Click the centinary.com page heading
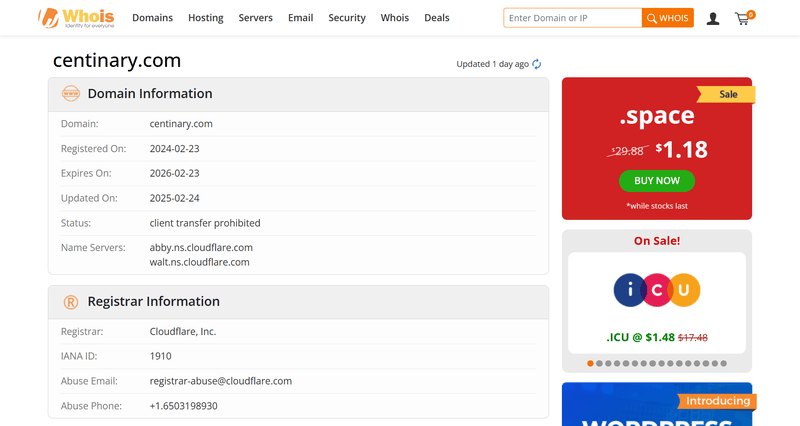Image resolution: width=800 pixels, height=426 pixels. coord(117,60)
